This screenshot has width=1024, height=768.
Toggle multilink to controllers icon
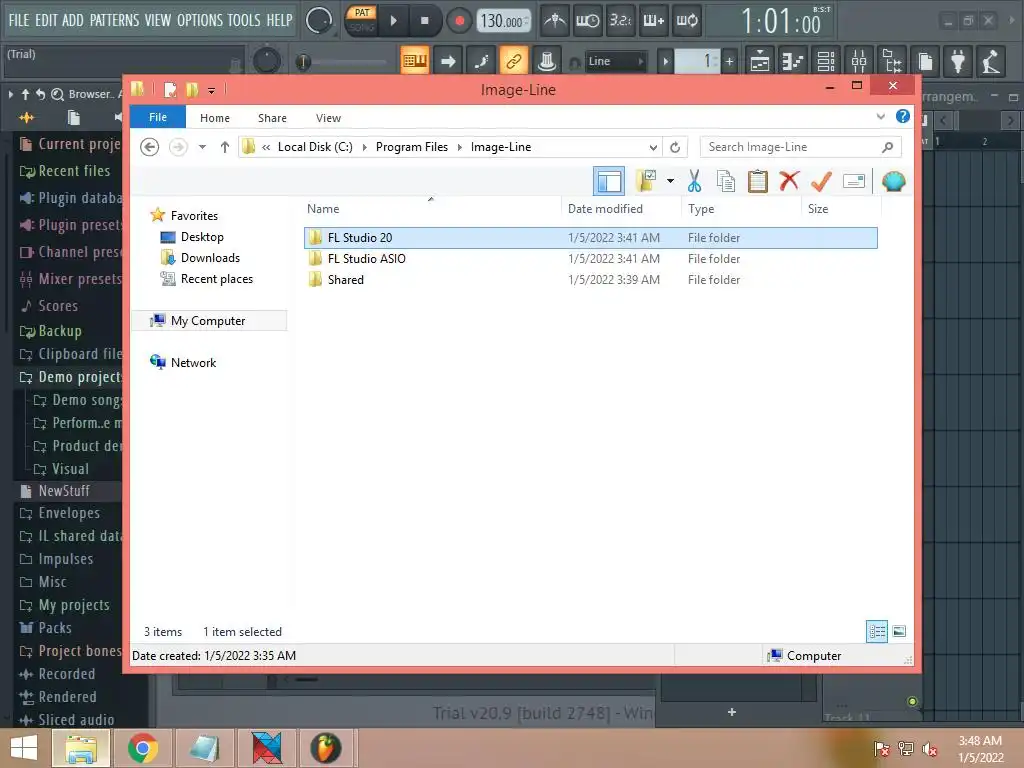pyautogui.click(x=547, y=61)
